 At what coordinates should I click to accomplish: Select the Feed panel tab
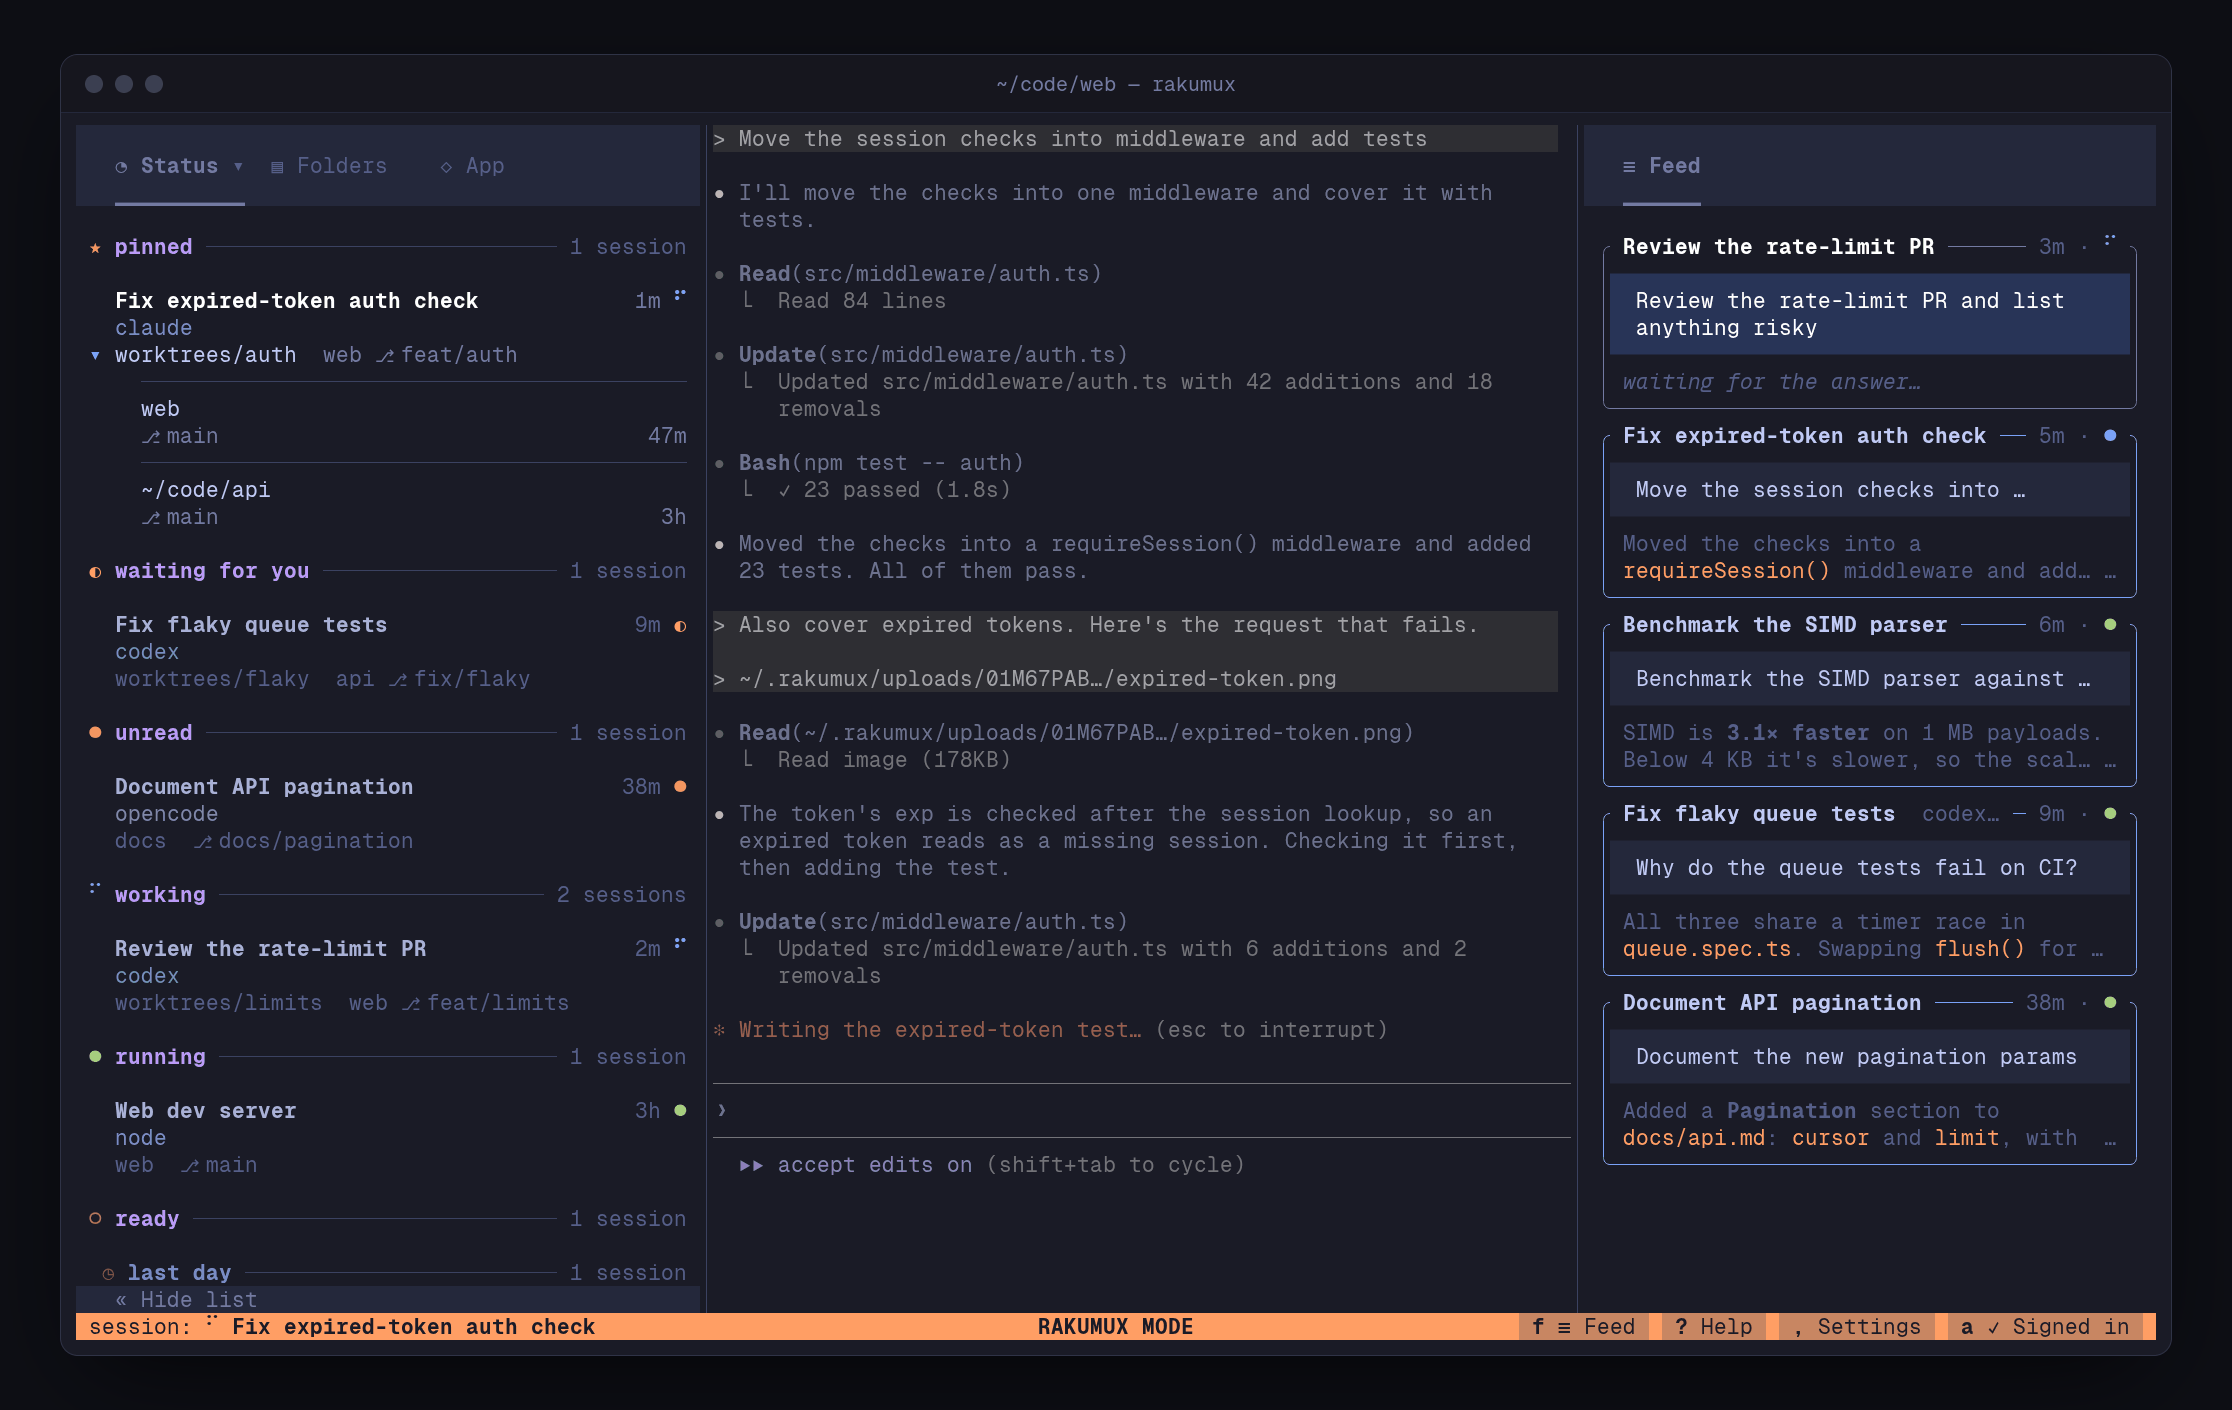point(1661,166)
